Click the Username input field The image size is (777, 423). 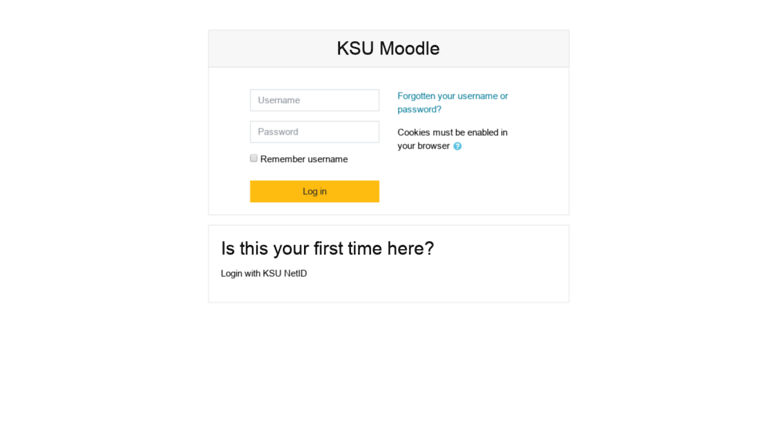[x=315, y=100]
